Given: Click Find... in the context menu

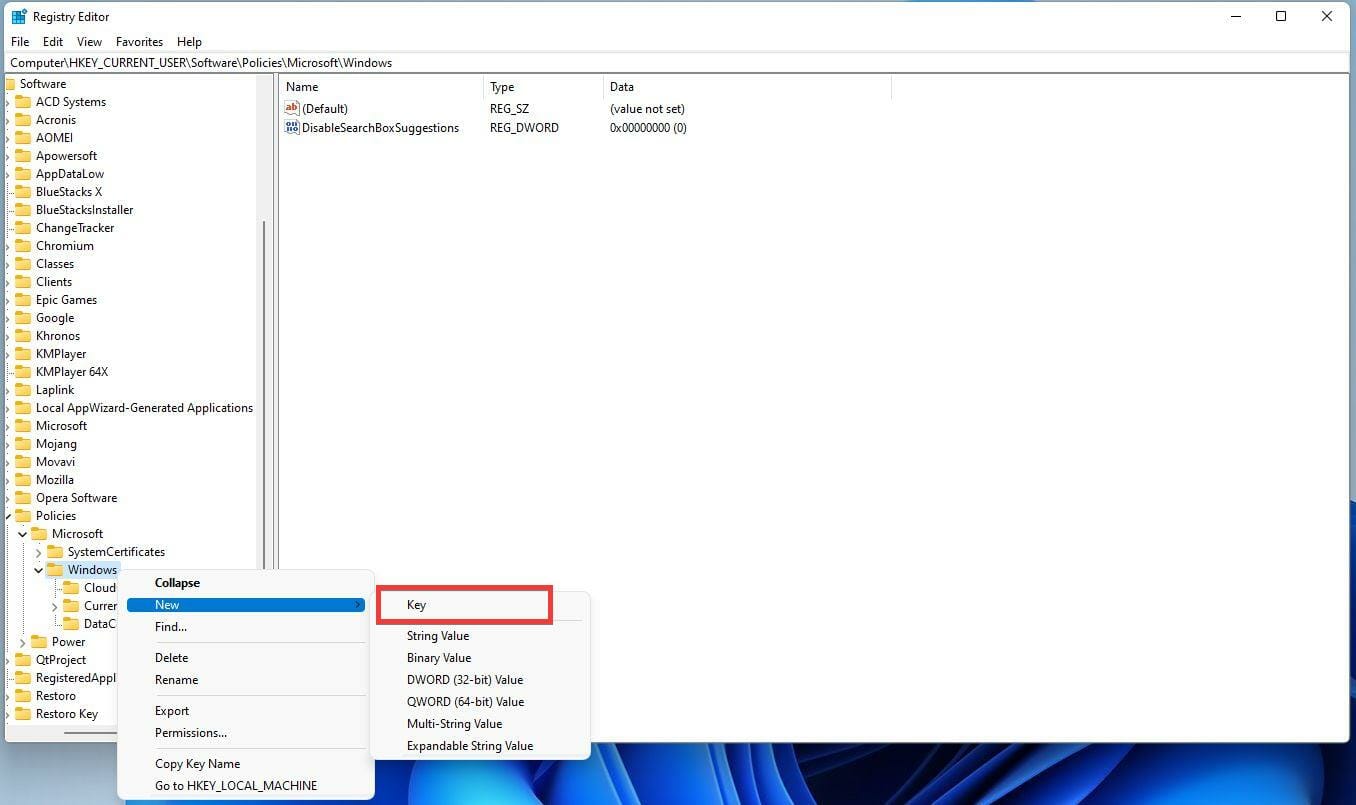Looking at the screenshot, I should click(x=170, y=626).
